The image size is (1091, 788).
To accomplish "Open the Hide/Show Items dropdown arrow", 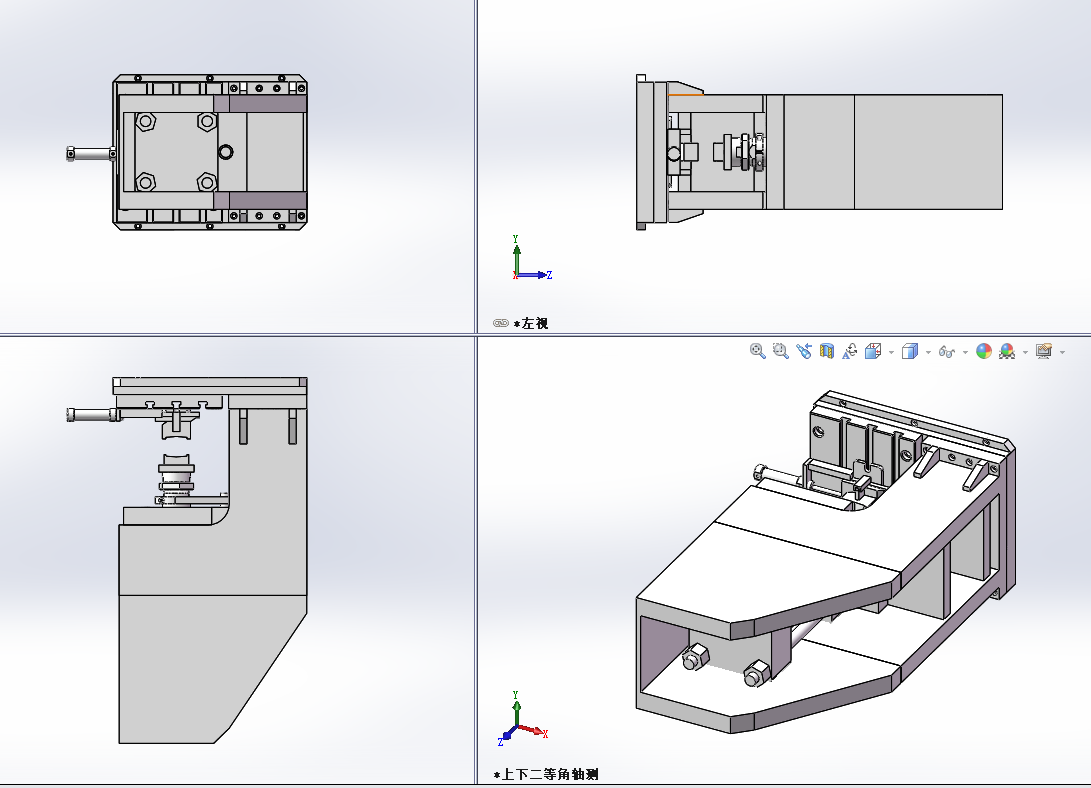I will (x=966, y=352).
